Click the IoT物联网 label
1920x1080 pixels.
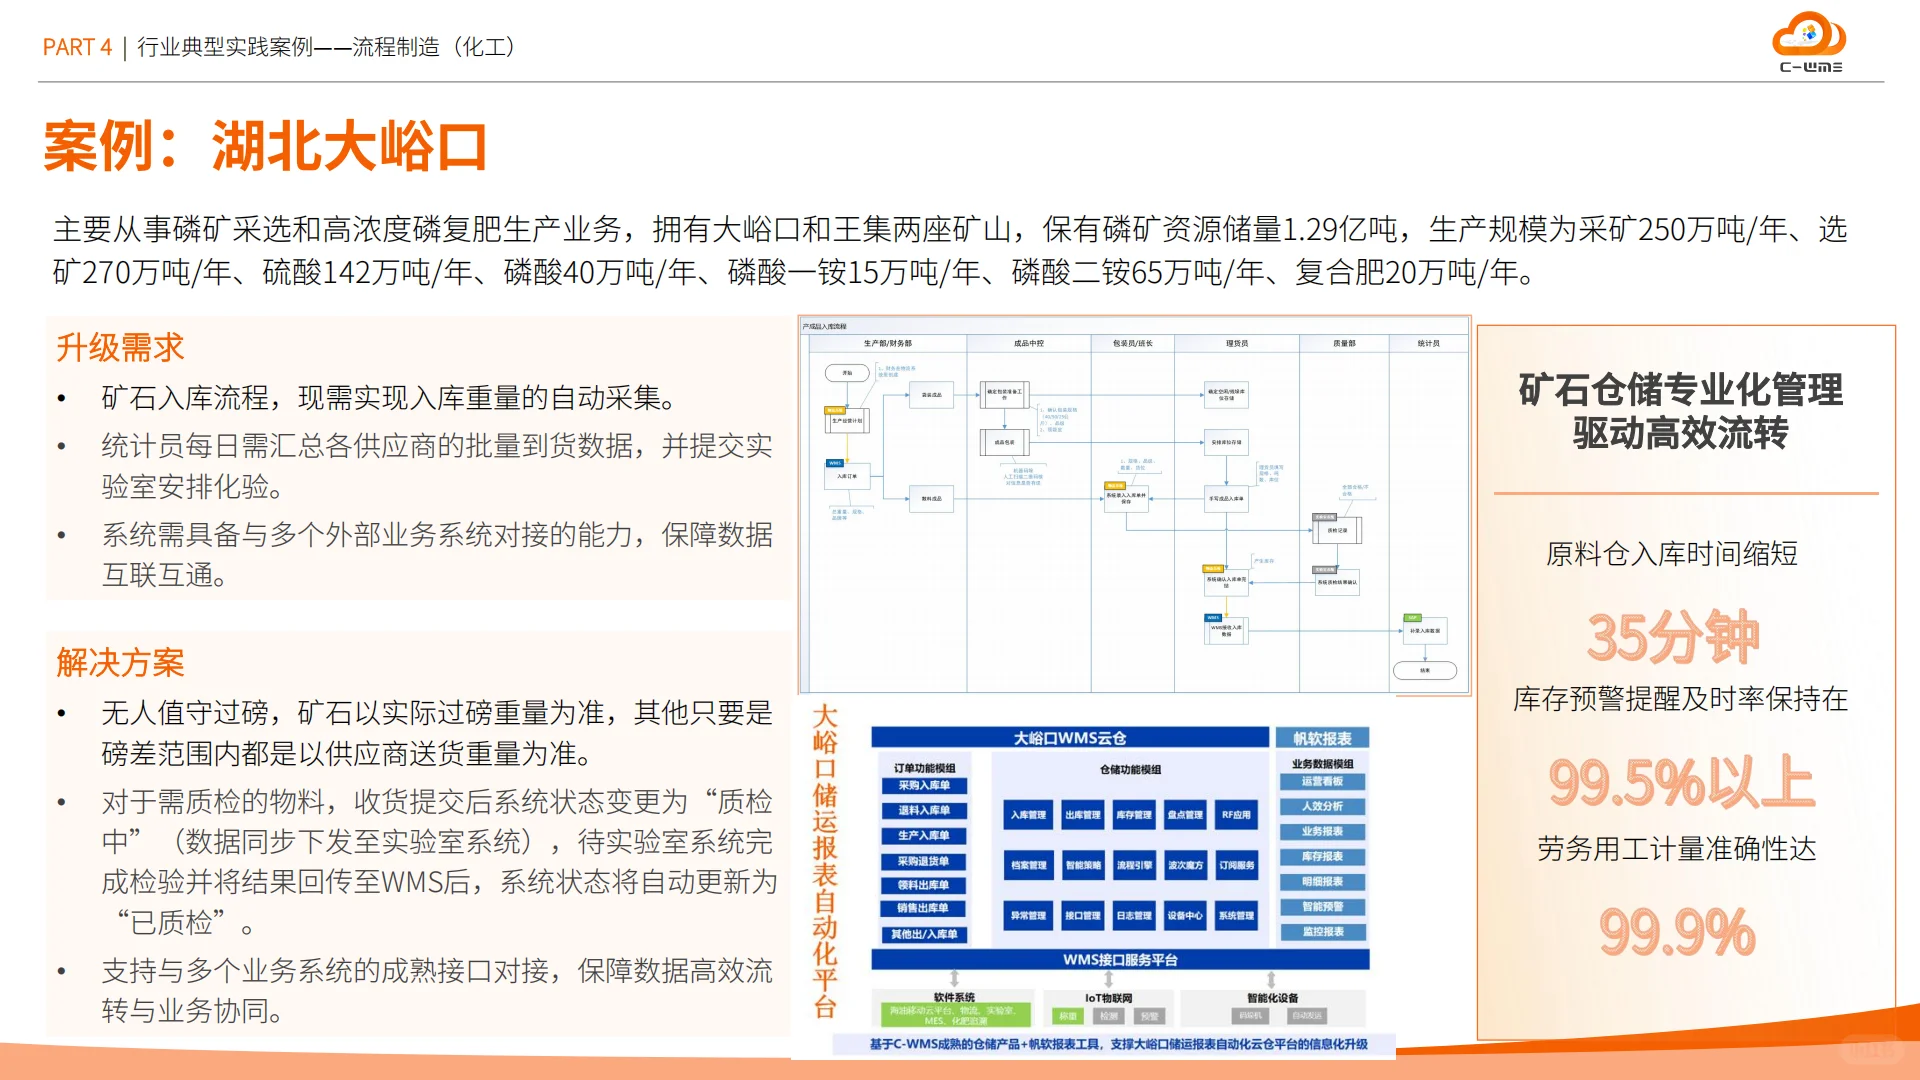[1109, 998]
